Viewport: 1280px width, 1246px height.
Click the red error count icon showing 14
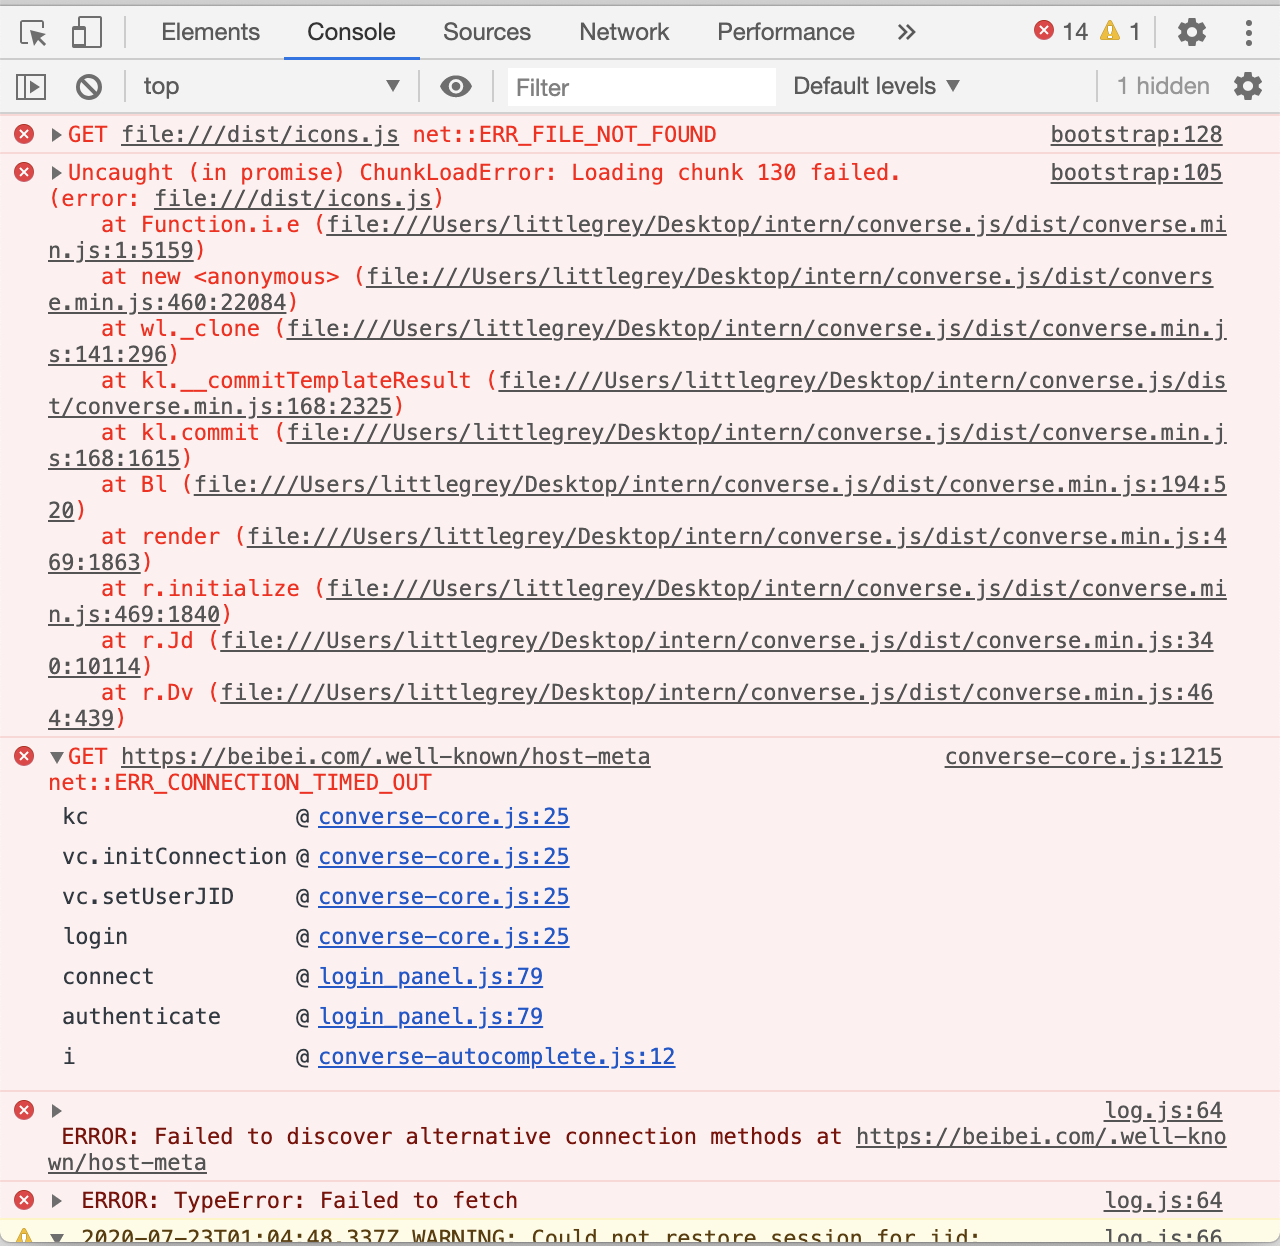point(1043,31)
